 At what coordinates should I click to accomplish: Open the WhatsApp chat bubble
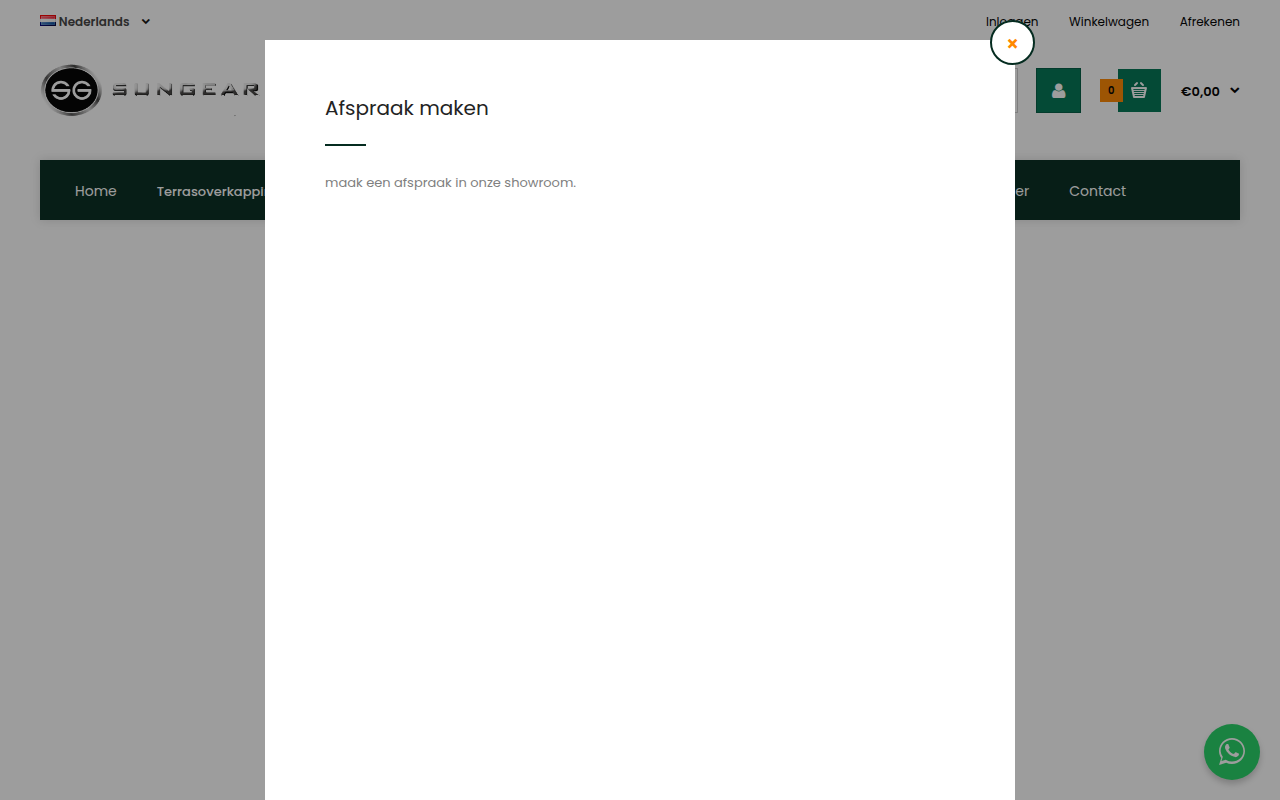click(1232, 752)
